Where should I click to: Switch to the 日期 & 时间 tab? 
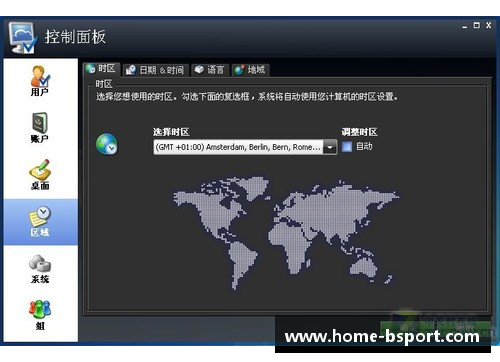click(x=155, y=70)
